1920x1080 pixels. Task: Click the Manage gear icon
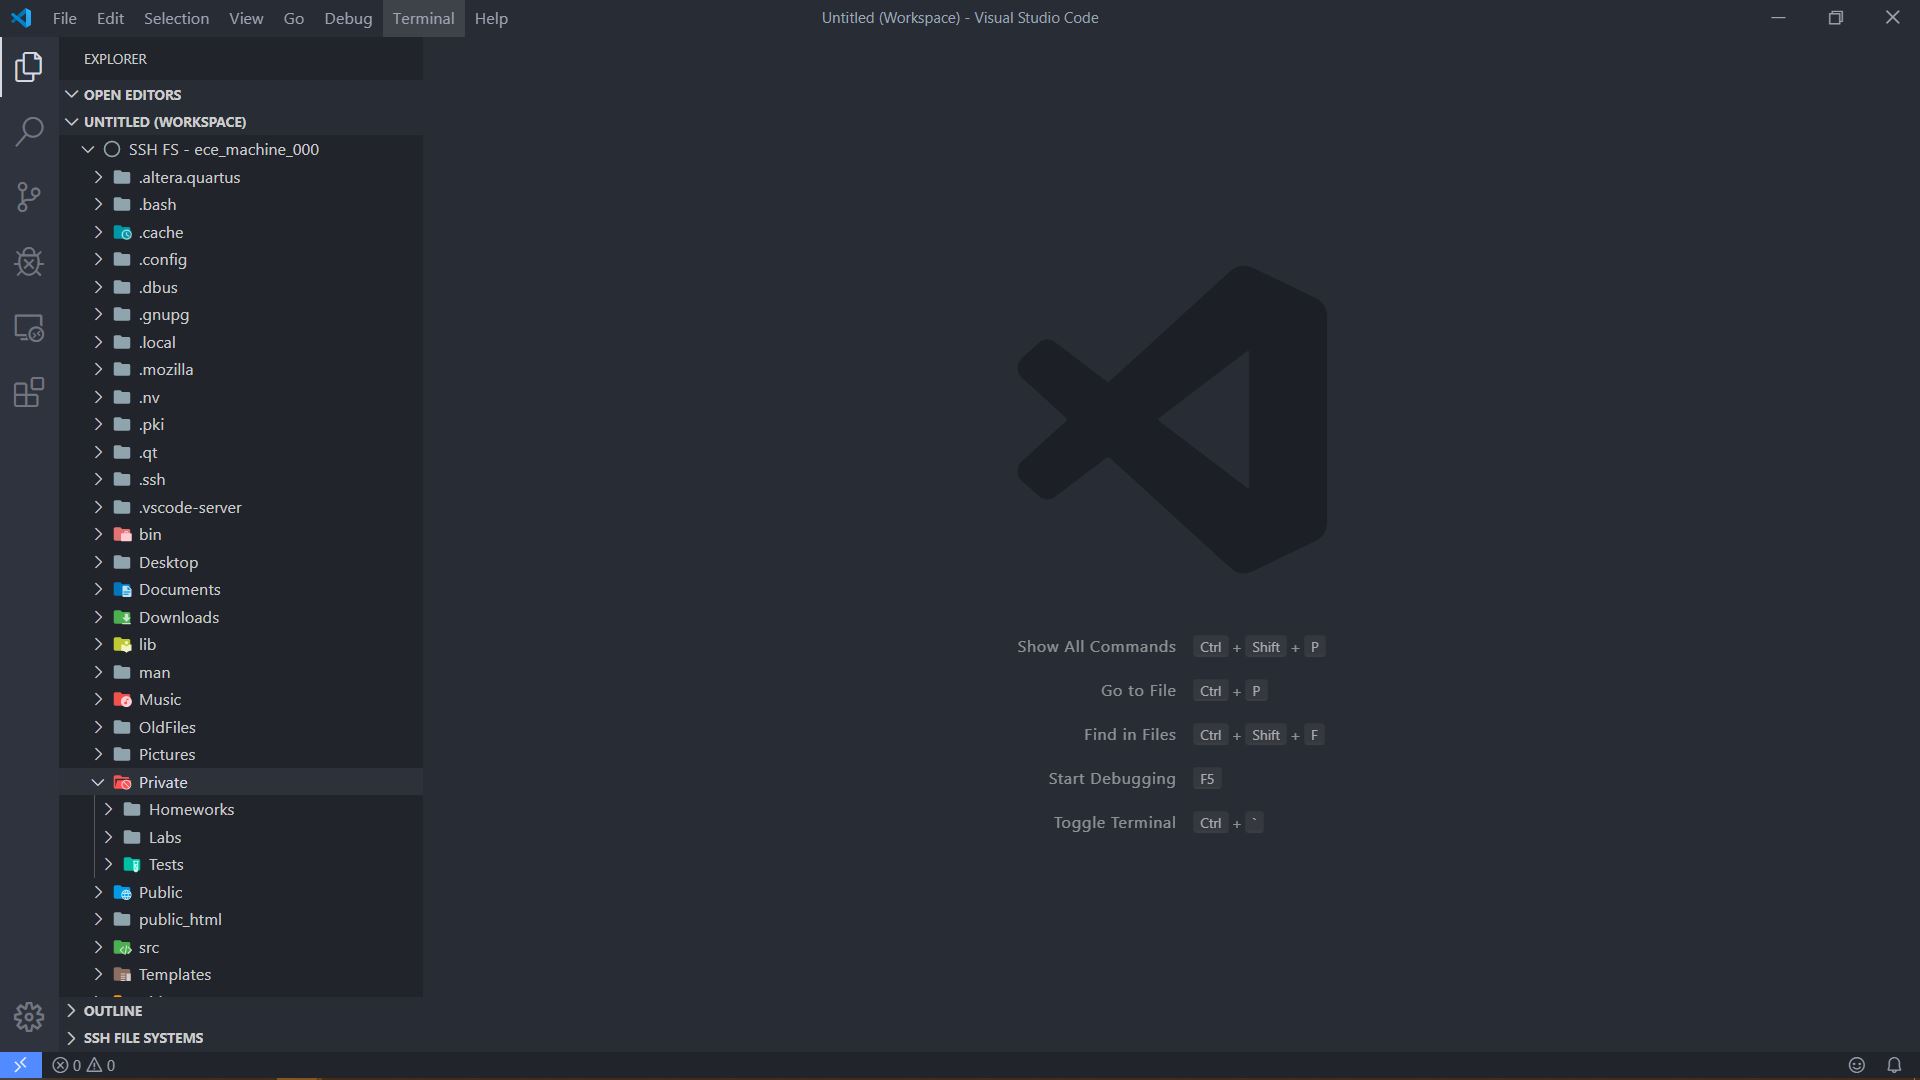point(29,1017)
